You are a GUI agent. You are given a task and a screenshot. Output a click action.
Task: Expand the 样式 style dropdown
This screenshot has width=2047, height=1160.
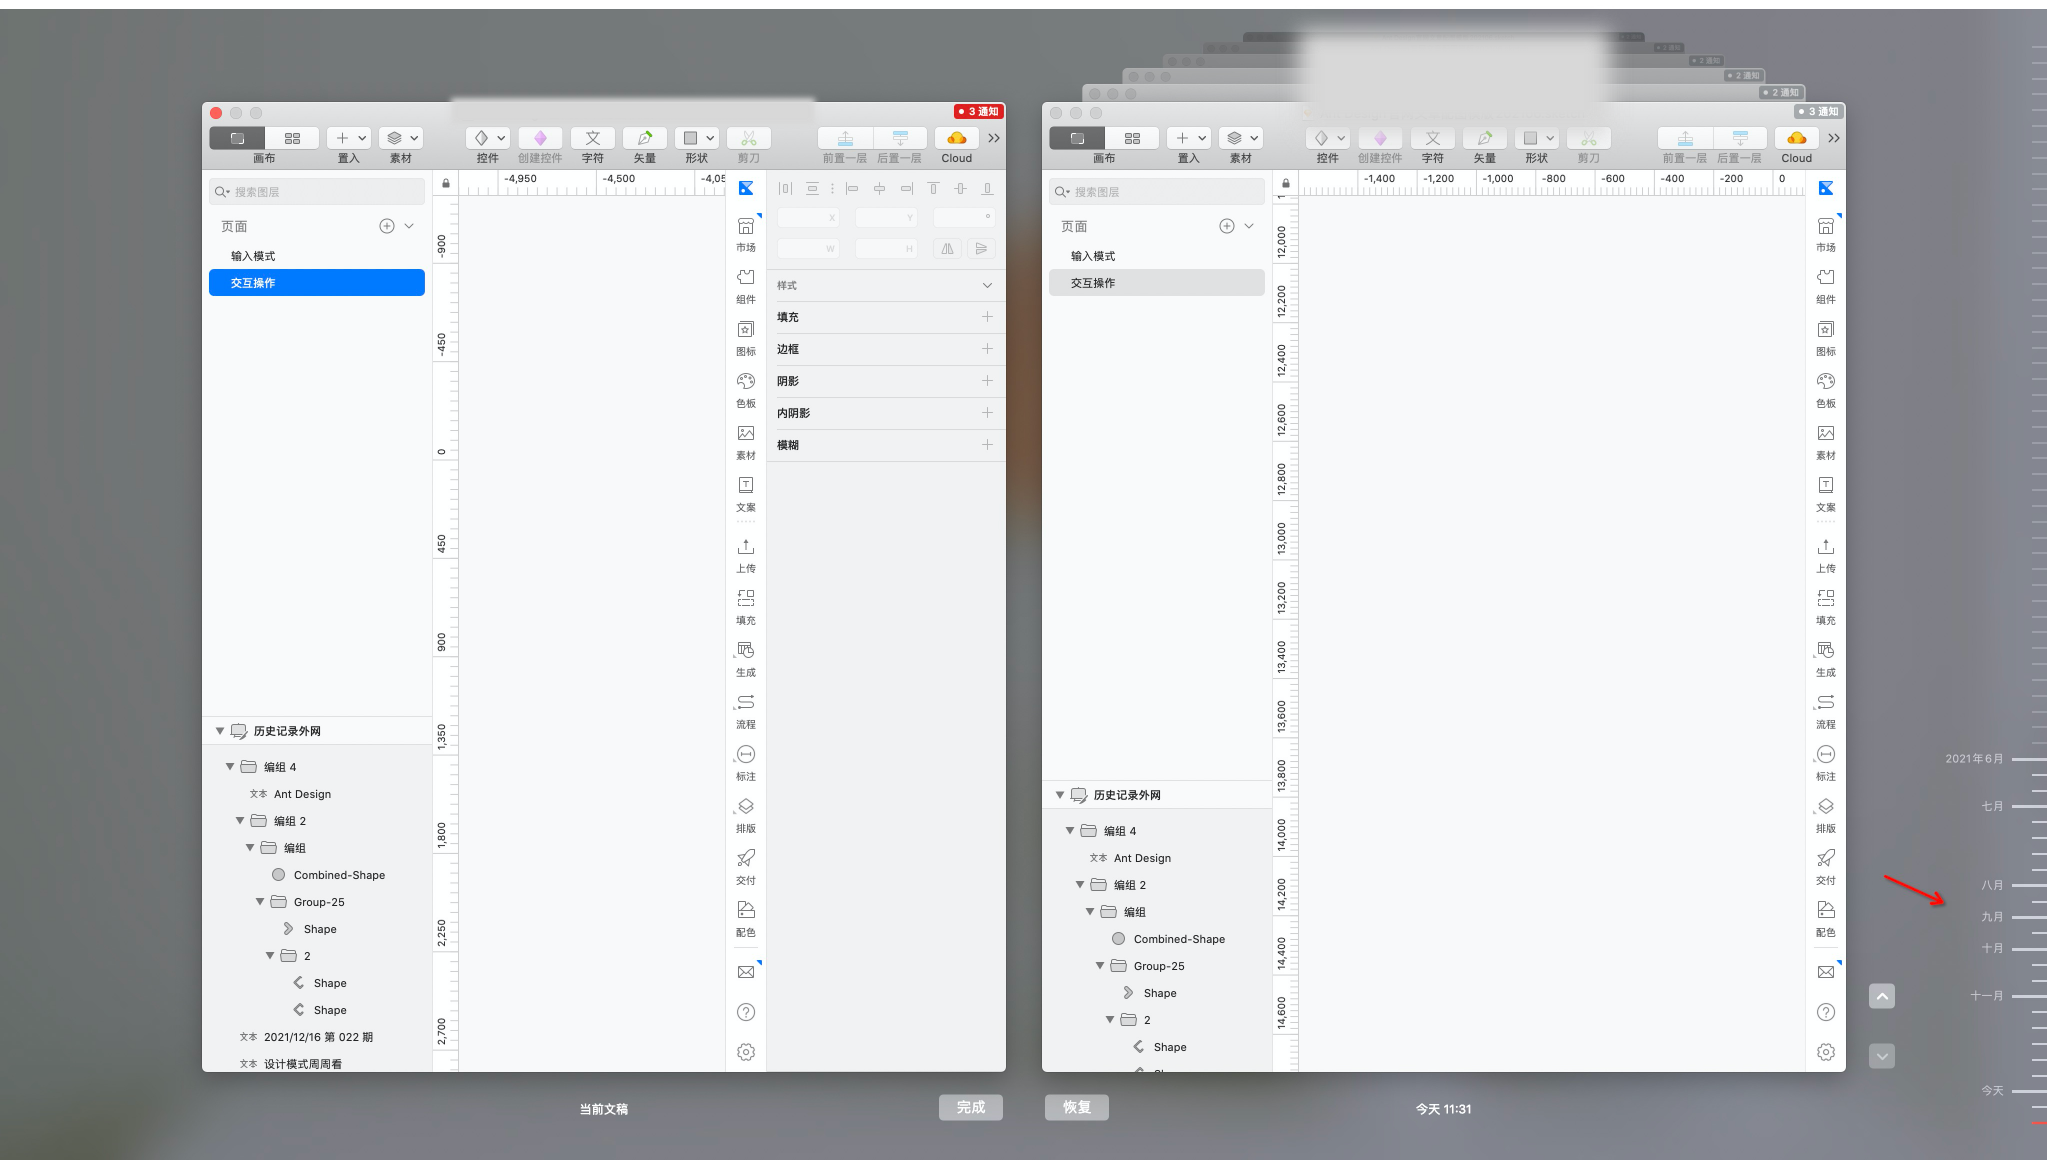click(986, 285)
